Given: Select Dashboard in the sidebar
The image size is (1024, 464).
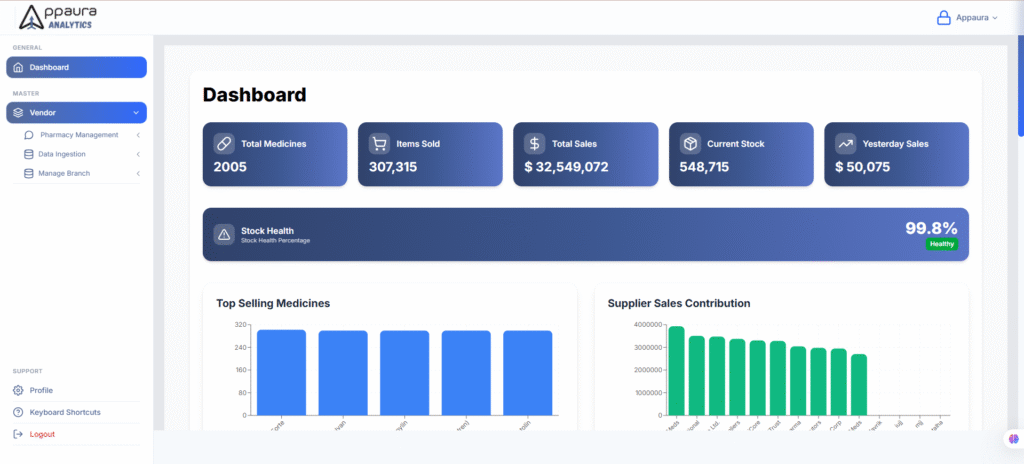Looking at the screenshot, I should [x=76, y=67].
